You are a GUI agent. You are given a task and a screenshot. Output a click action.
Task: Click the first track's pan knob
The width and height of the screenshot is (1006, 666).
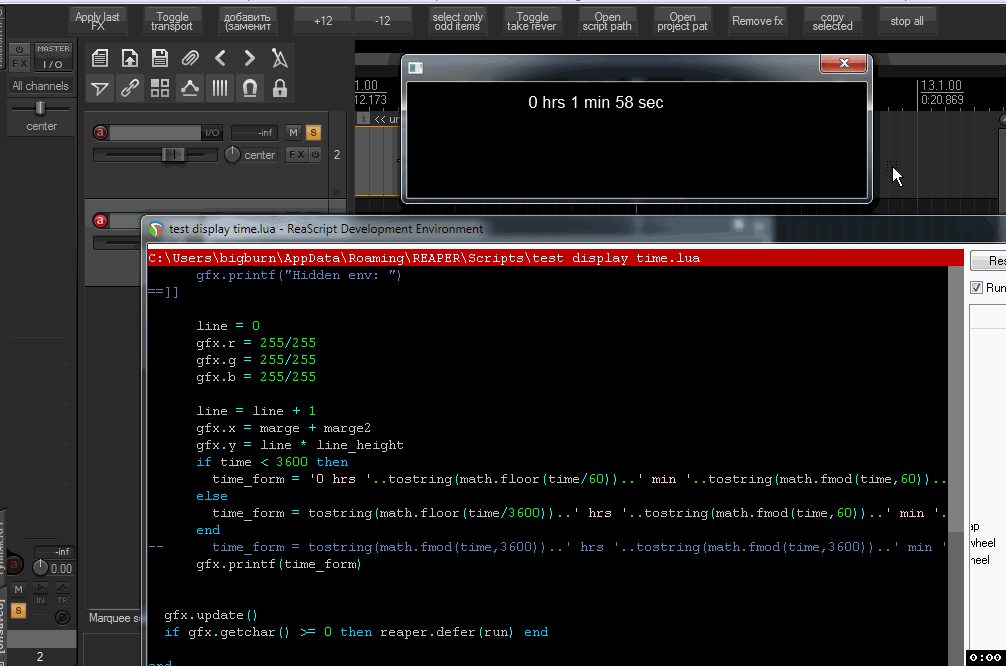click(x=232, y=155)
